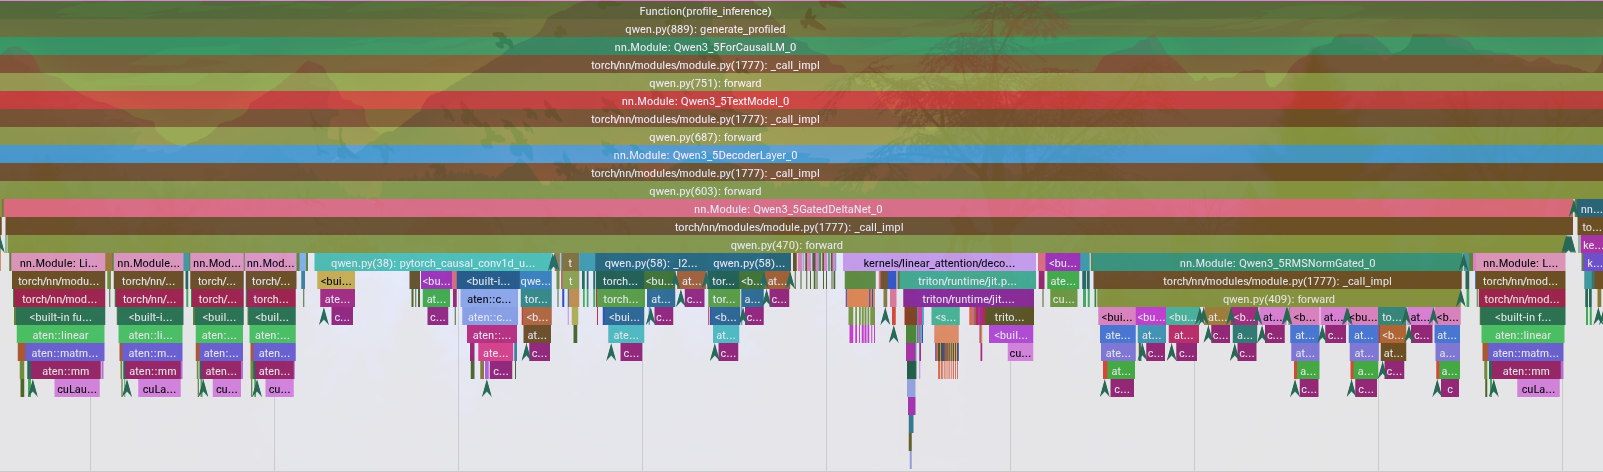Select yellow <bui... slice below pytorch_causal_conv1d
1603x472 pixels.
coord(336,281)
